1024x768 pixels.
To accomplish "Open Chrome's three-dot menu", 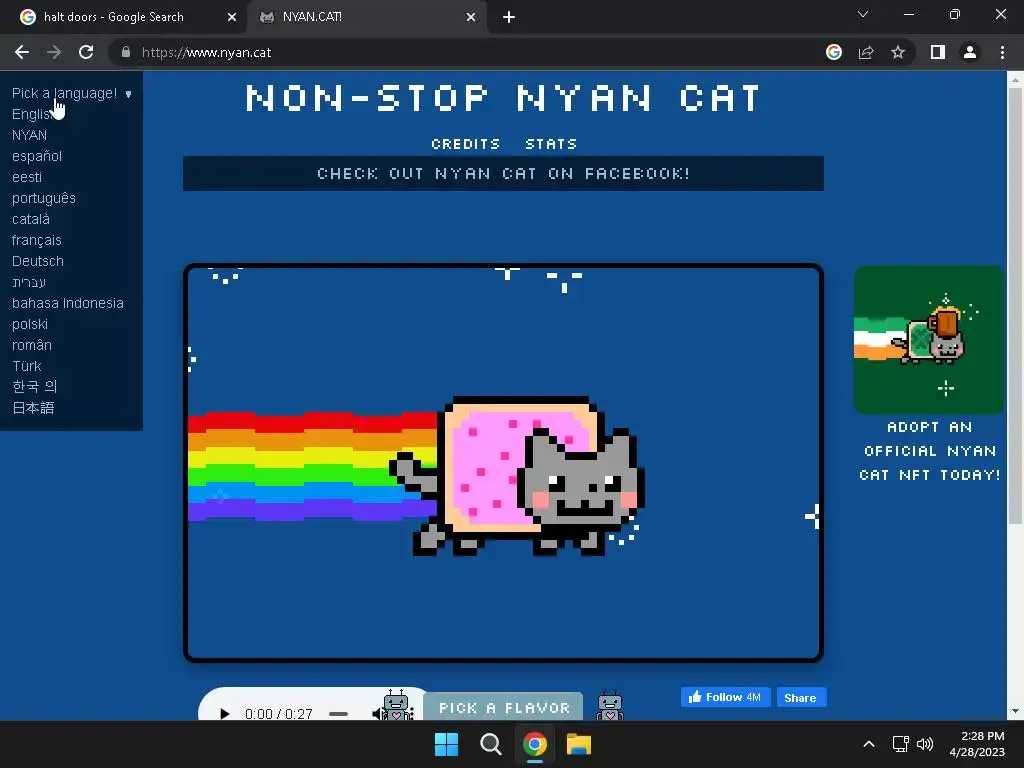I will (1002, 52).
